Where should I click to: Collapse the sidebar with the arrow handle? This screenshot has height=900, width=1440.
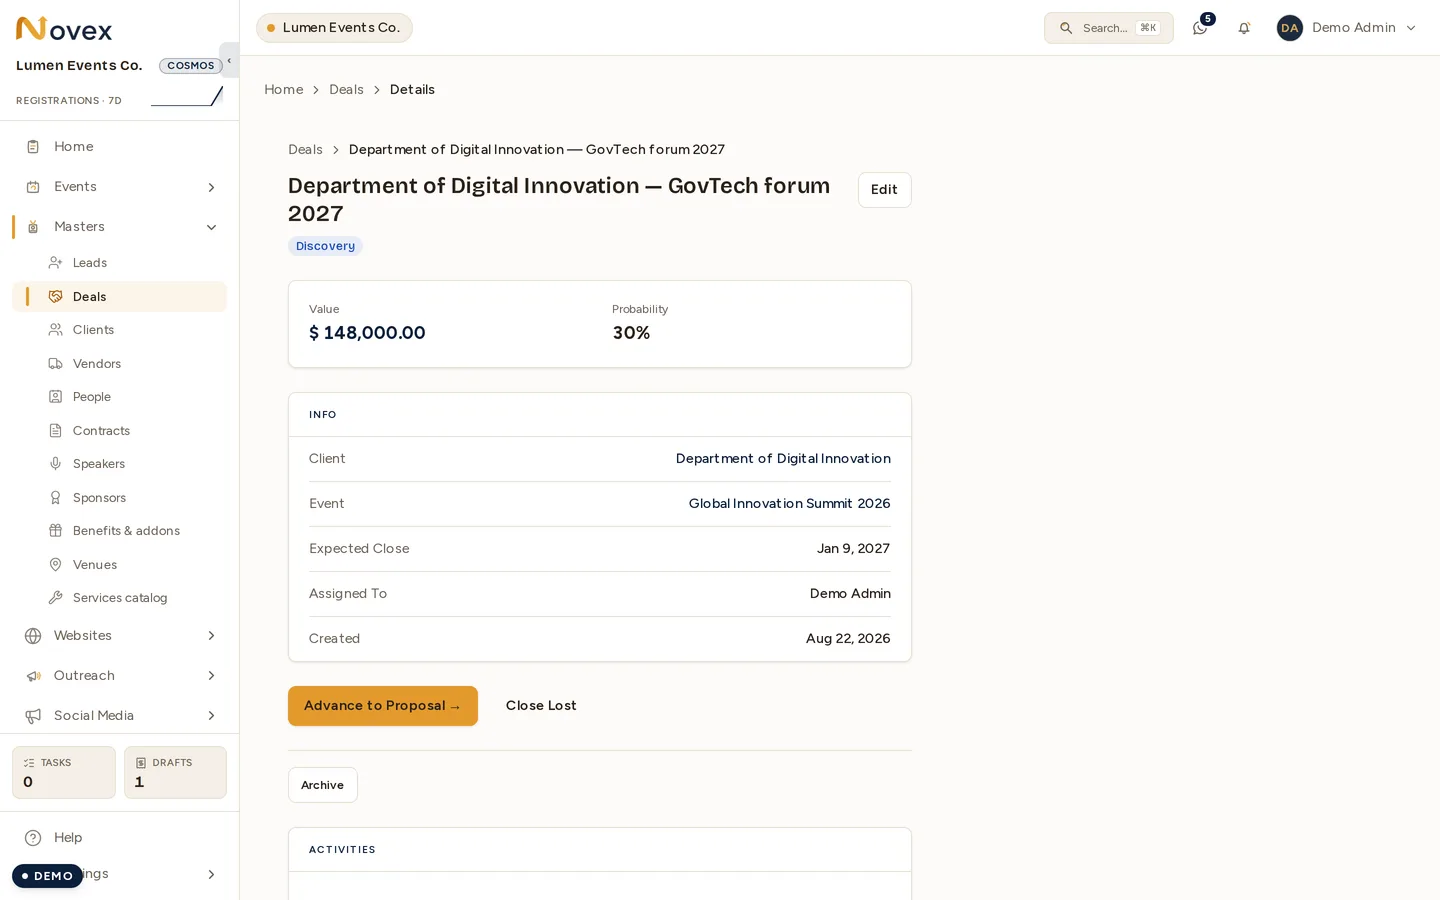[x=229, y=60]
